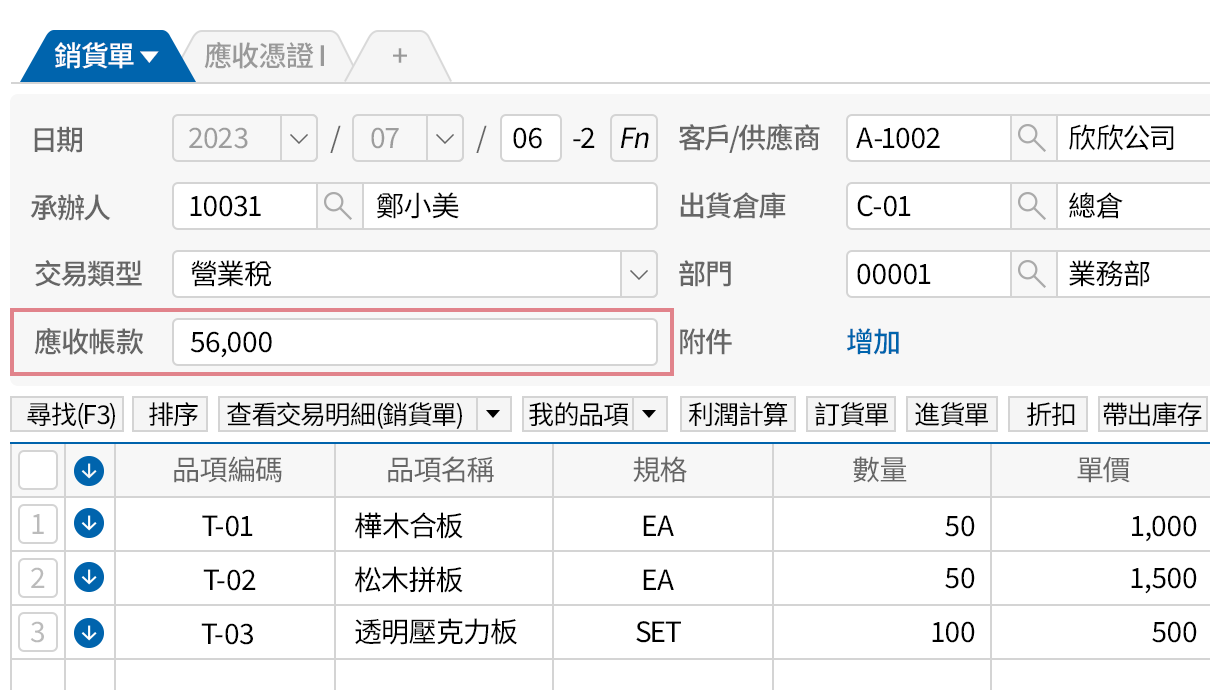Switch to the 應收憑證 I tab
The height and width of the screenshot is (690, 1210).
266,56
